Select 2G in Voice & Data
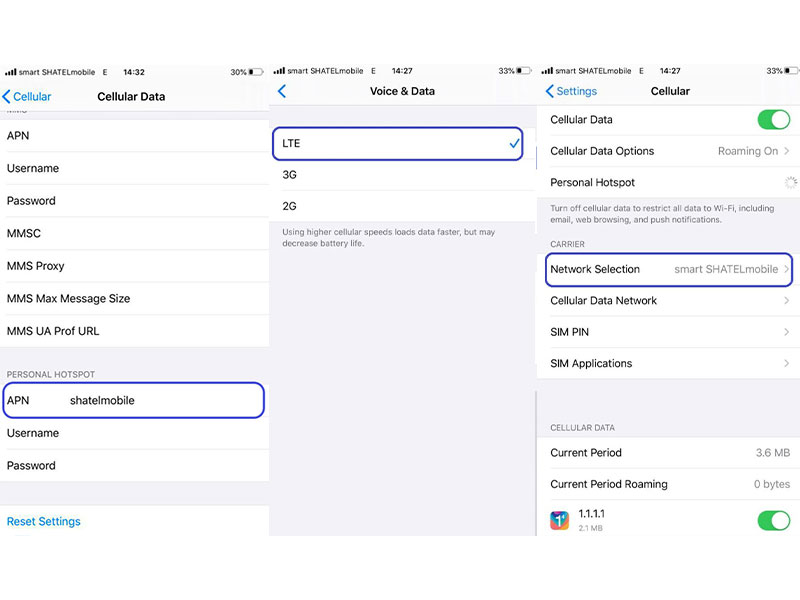Viewport: 800px width, 600px height. (403, 206)
